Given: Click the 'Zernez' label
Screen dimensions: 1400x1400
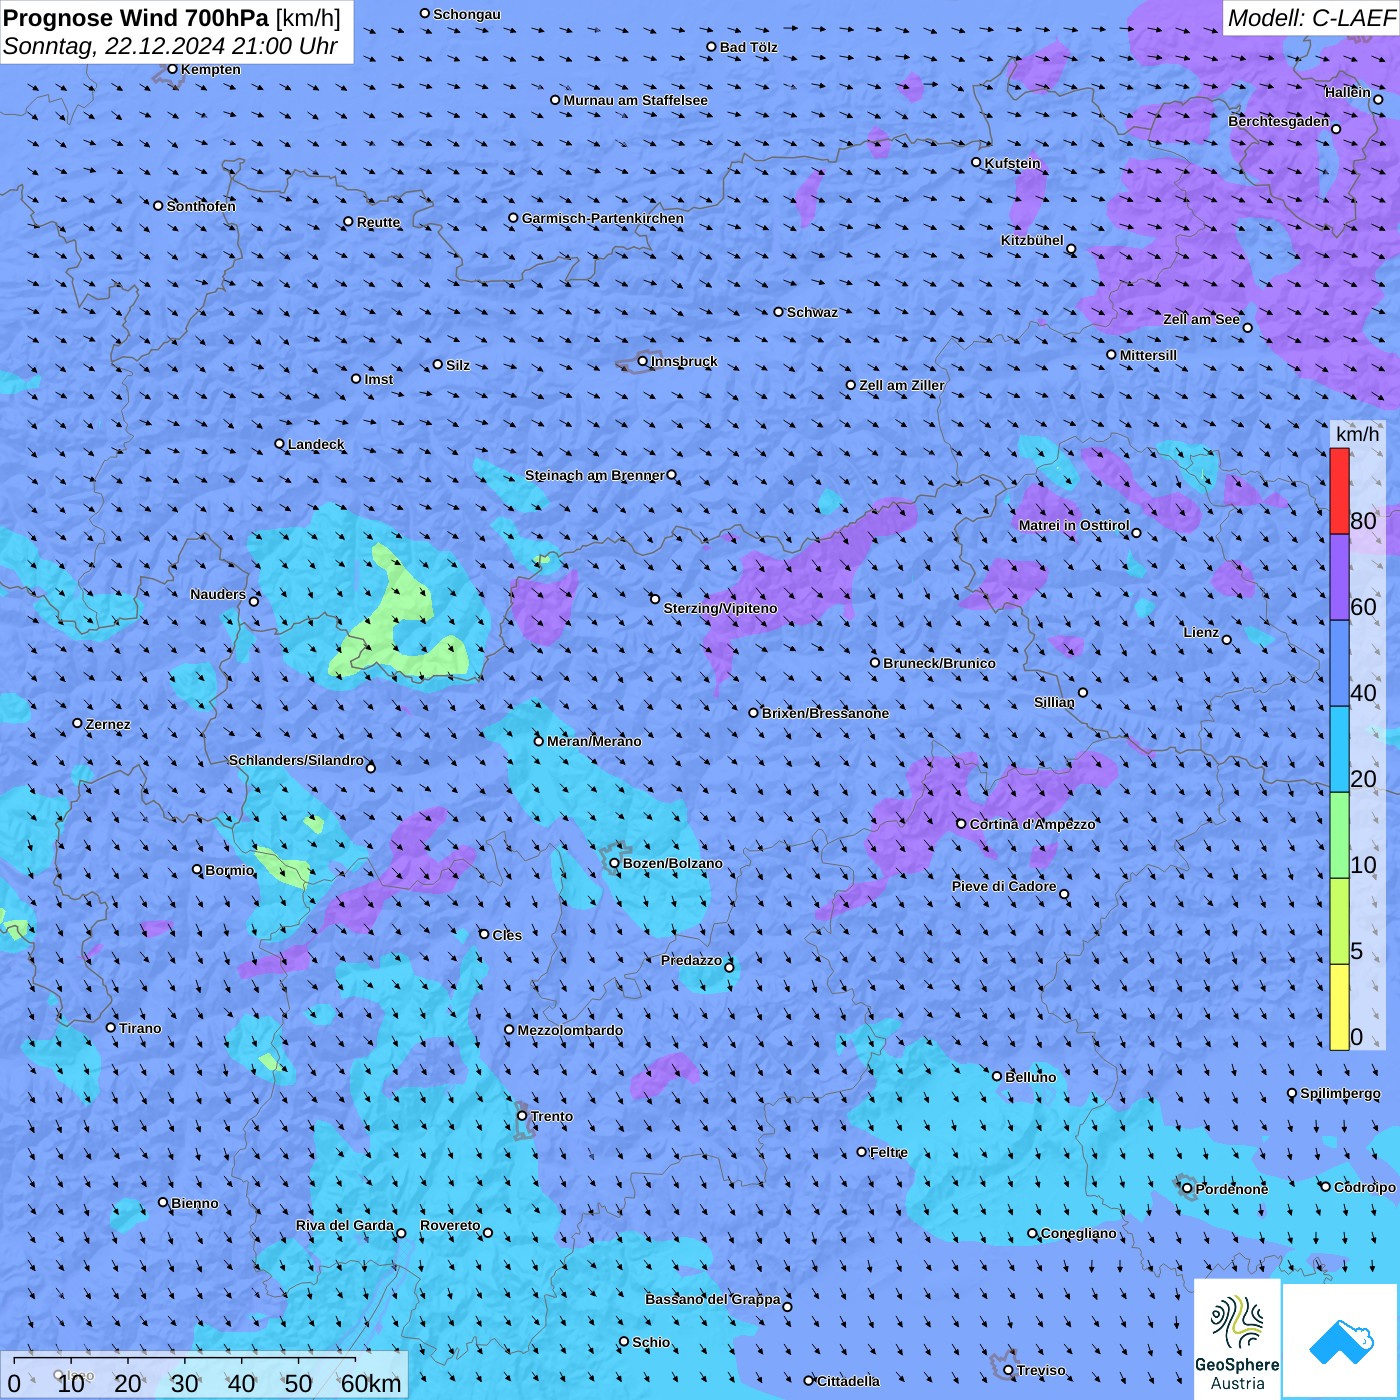Looking at the screenshot, I should pos(108,724).
